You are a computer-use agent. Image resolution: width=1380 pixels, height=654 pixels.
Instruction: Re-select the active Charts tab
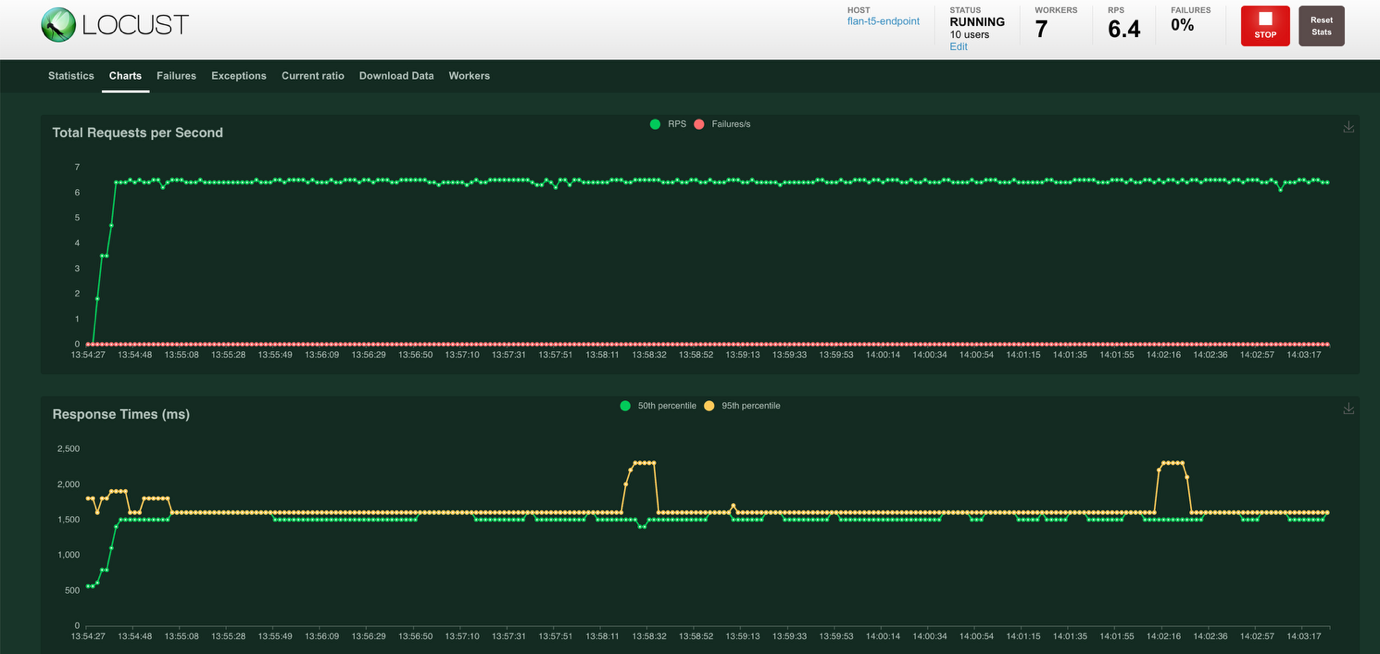[125, 75]
